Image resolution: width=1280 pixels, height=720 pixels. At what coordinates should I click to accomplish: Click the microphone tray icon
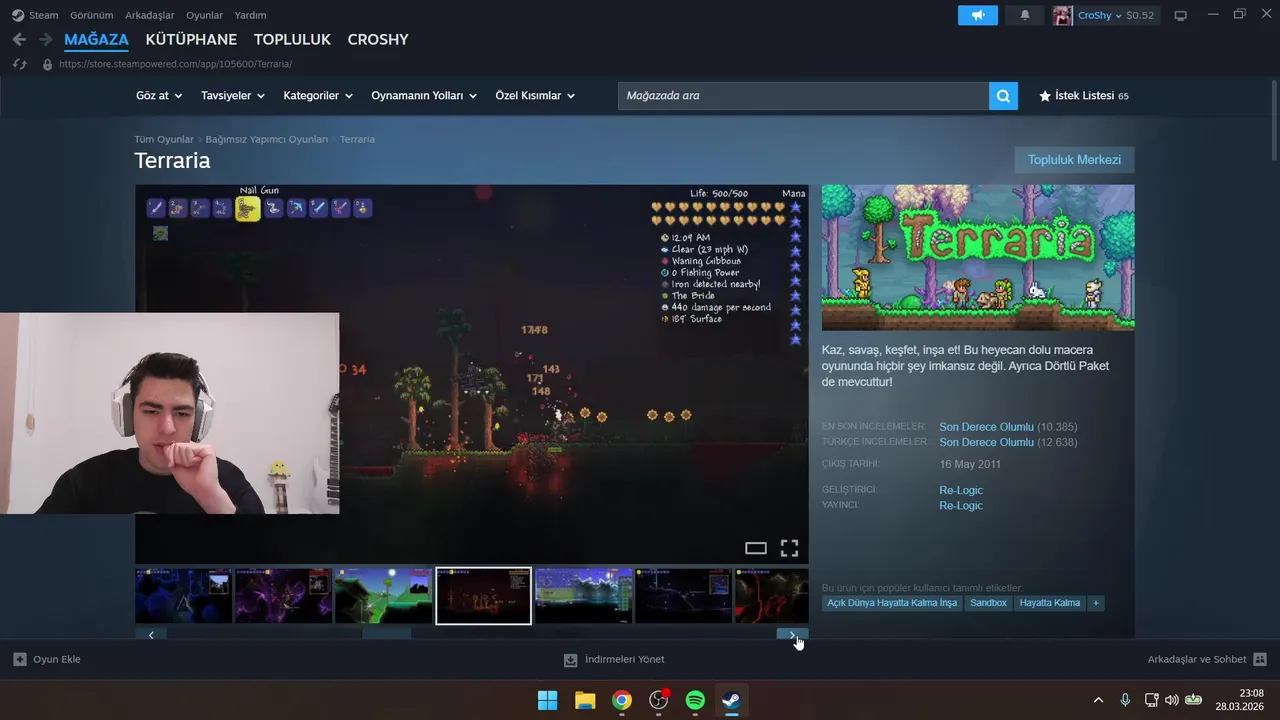pyautogui.click(x=1125, y=700)
